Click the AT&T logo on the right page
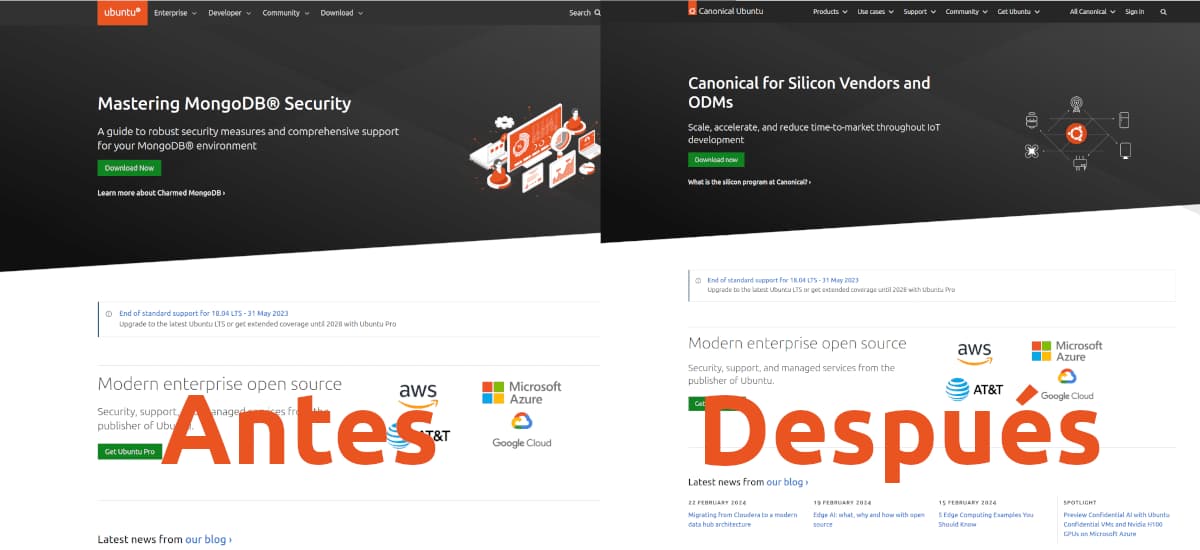 click(x=974, y=388)
